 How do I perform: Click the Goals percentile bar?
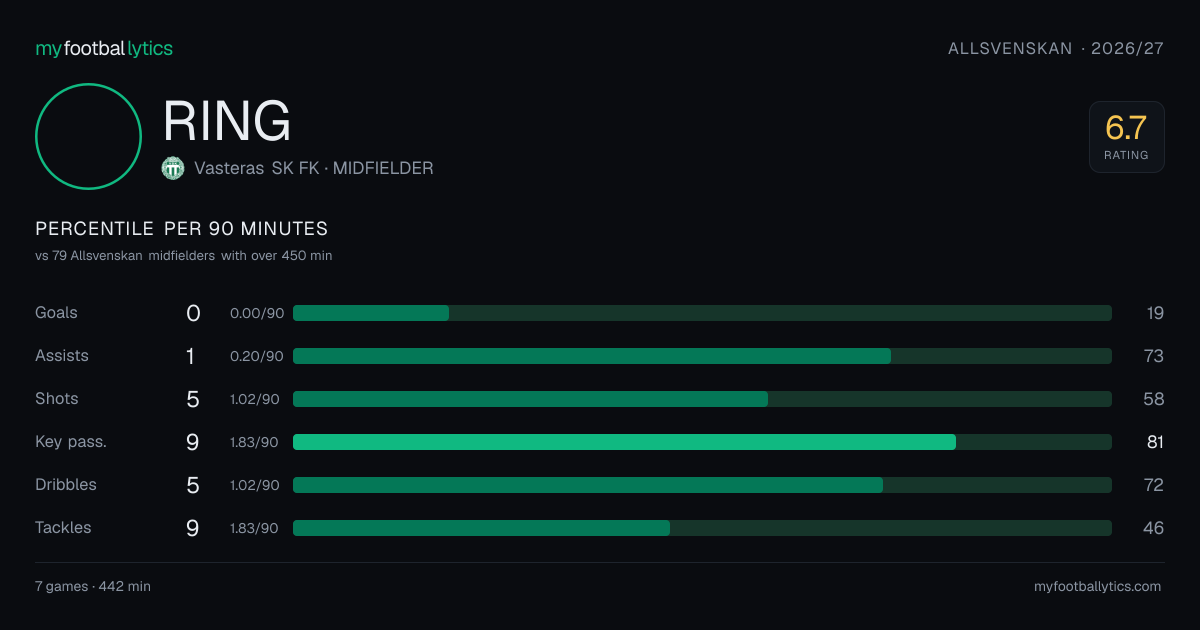pos(702,313)
